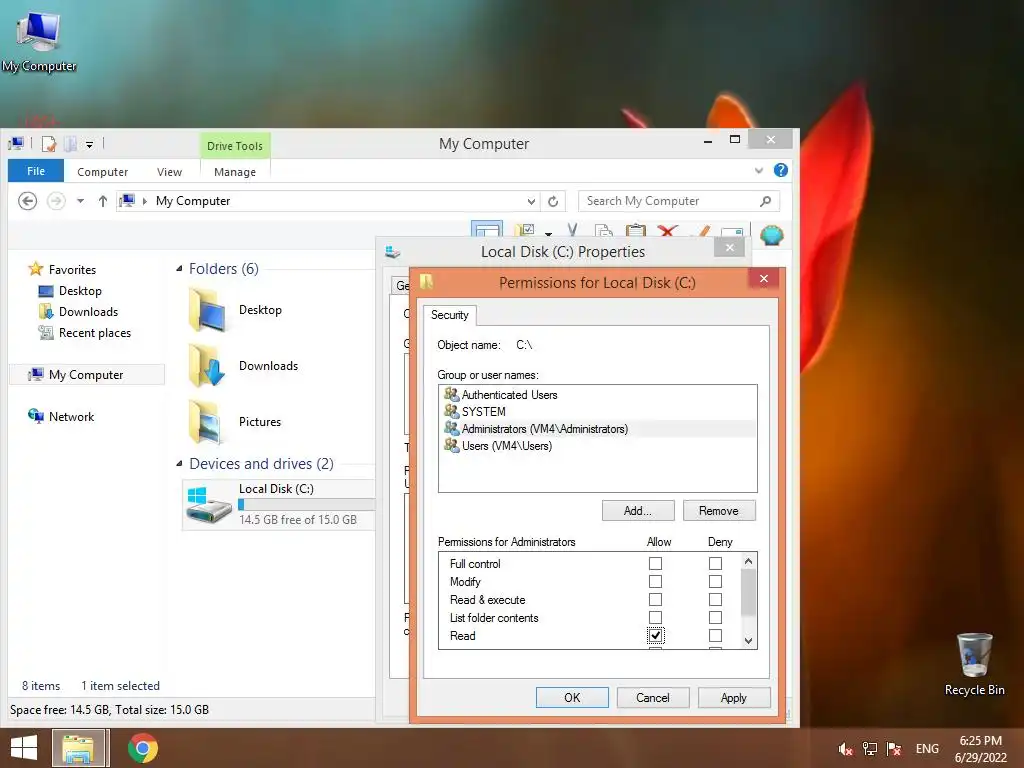Open the folder options toolbar dropdown arrow
The width and height of the screenshot is (1024, 768).
(548, 233)
